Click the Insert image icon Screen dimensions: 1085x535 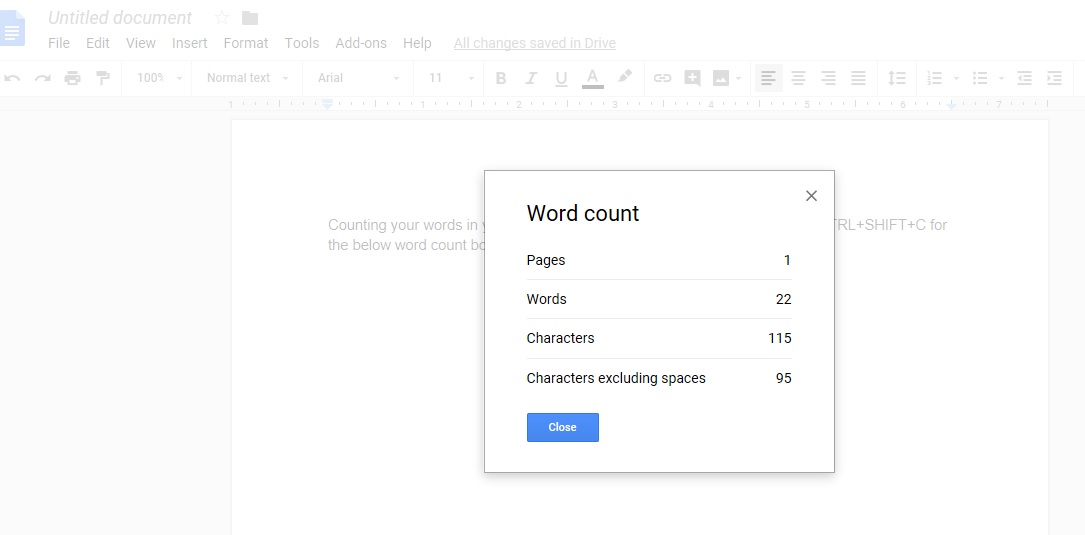pos(720,78)
